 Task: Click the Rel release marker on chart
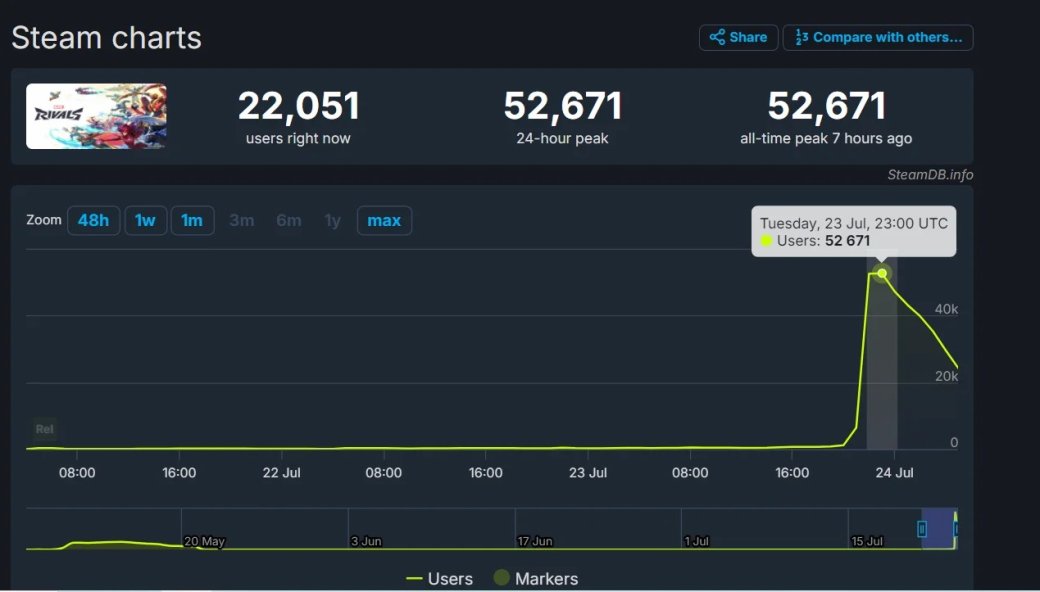click(44, 429)
